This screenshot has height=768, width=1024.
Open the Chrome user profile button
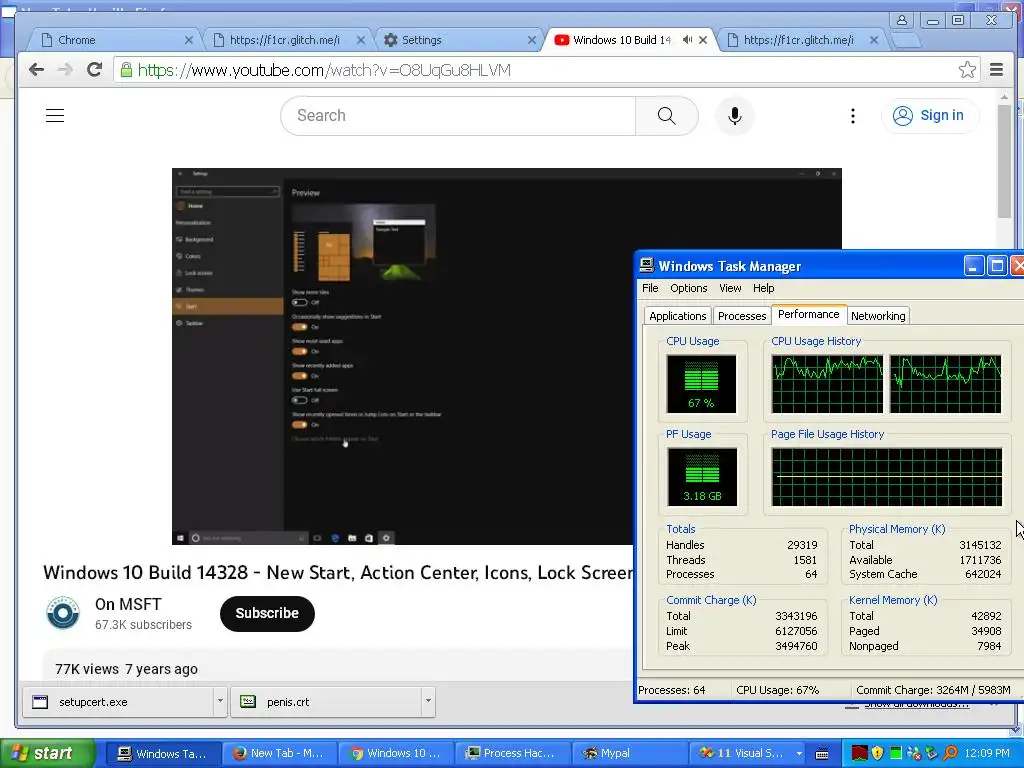tap(901, 20)
